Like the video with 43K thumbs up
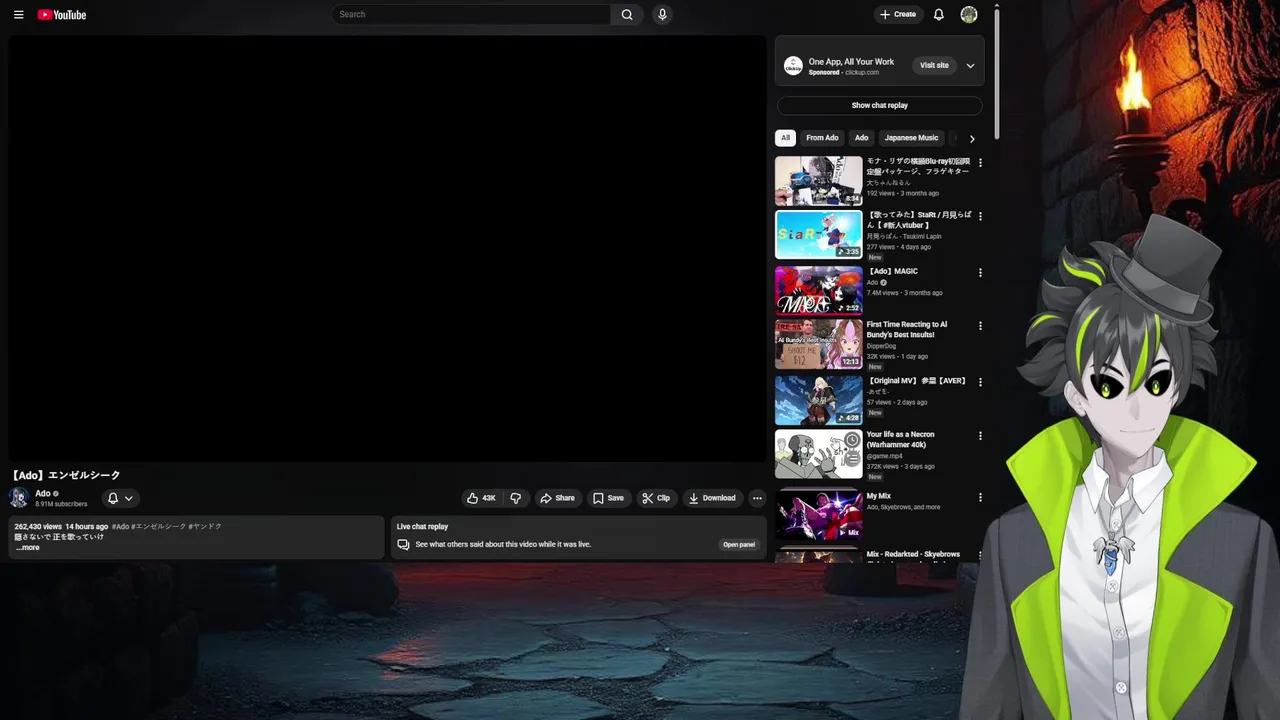The width and height of the screenshot is (1280, 720). coord(481,498)
